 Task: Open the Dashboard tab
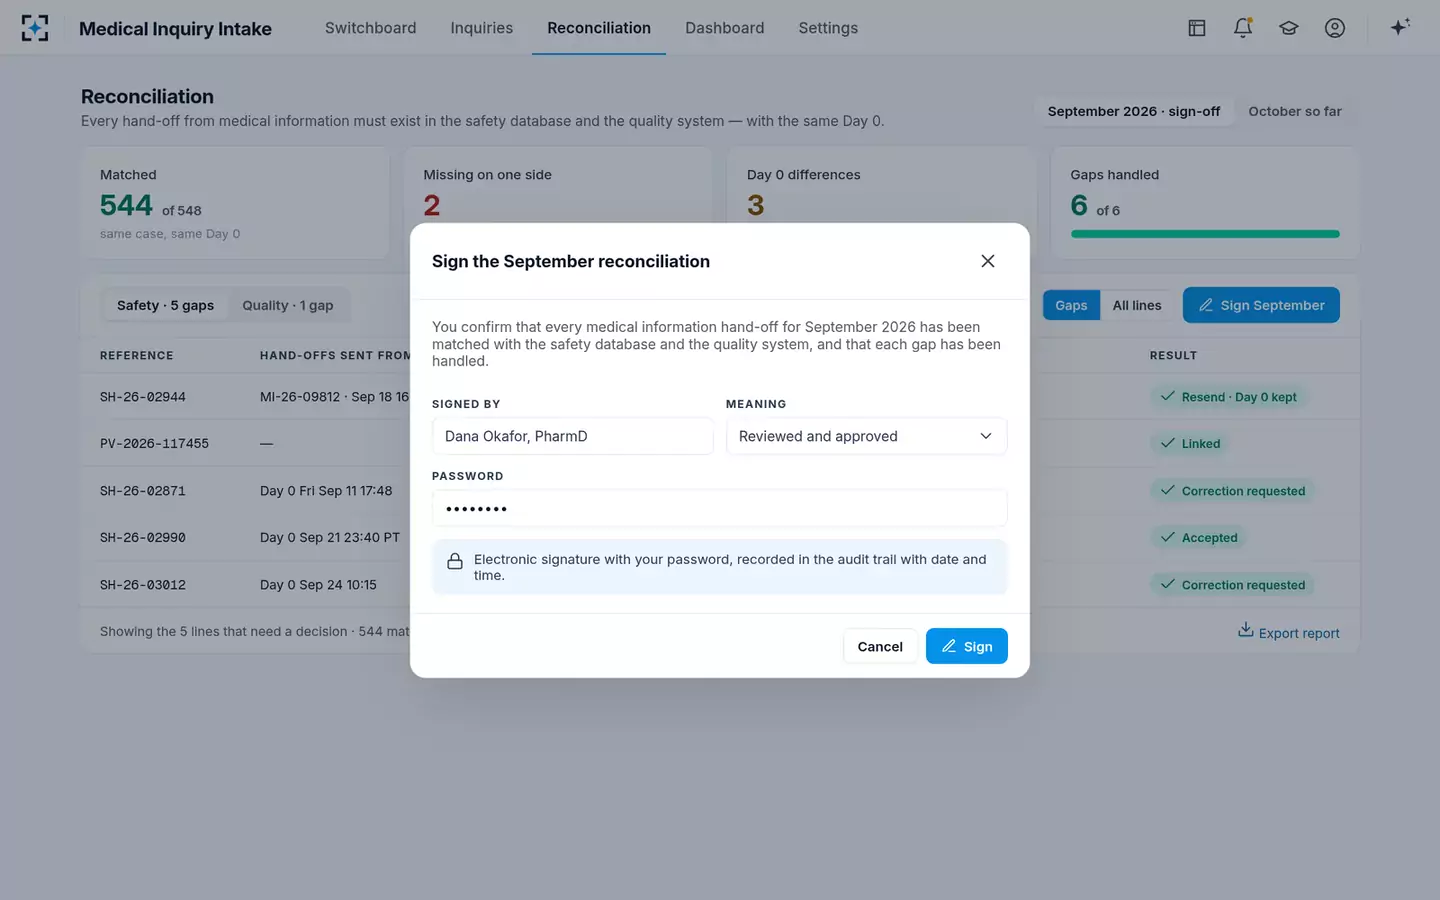tap(725, 28)
